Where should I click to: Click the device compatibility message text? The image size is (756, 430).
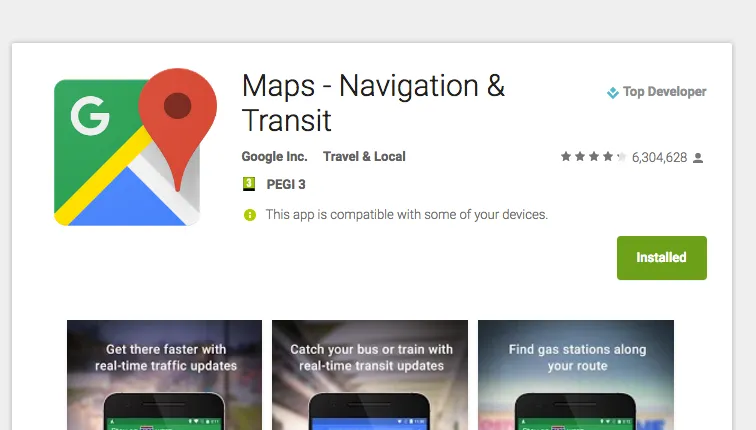point(406,215)
